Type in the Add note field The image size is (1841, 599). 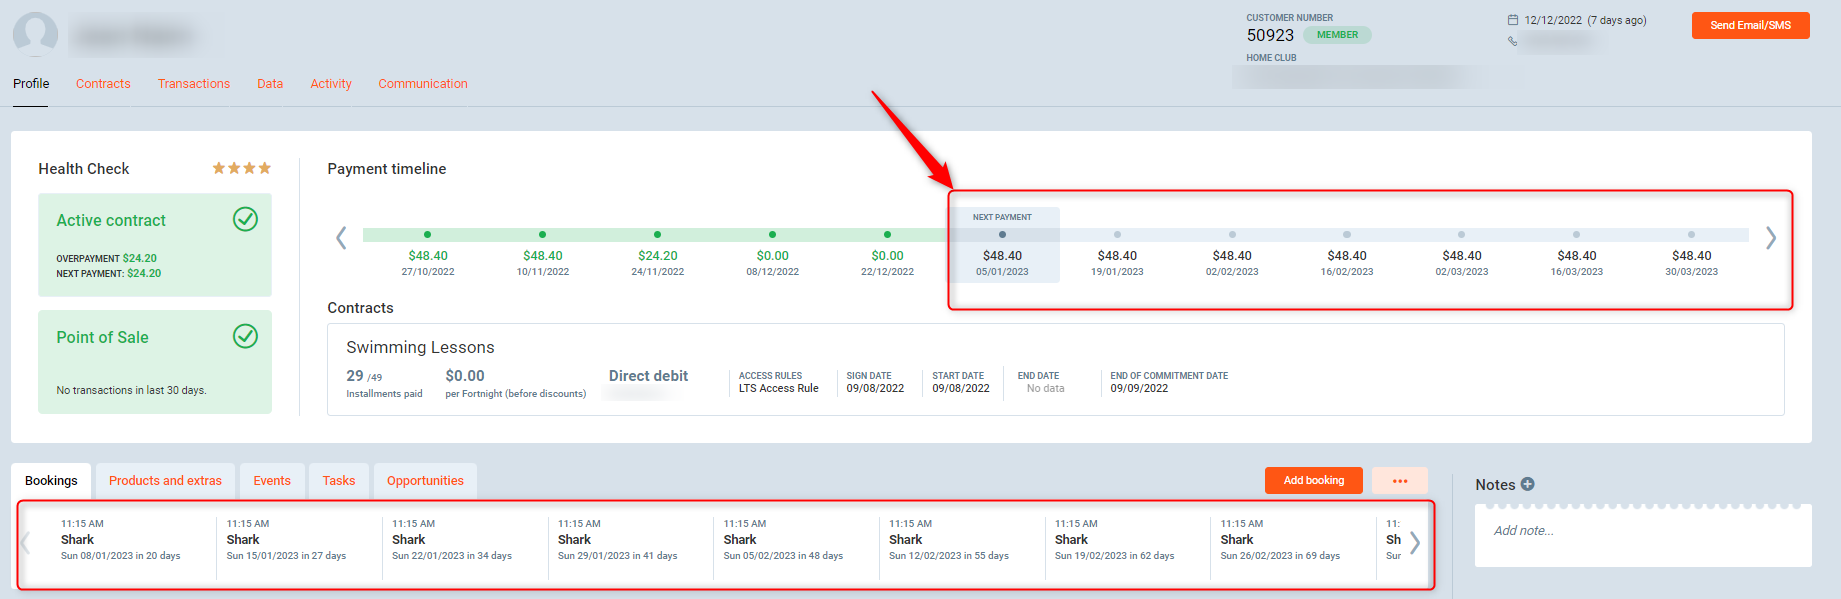(1640, 531)
